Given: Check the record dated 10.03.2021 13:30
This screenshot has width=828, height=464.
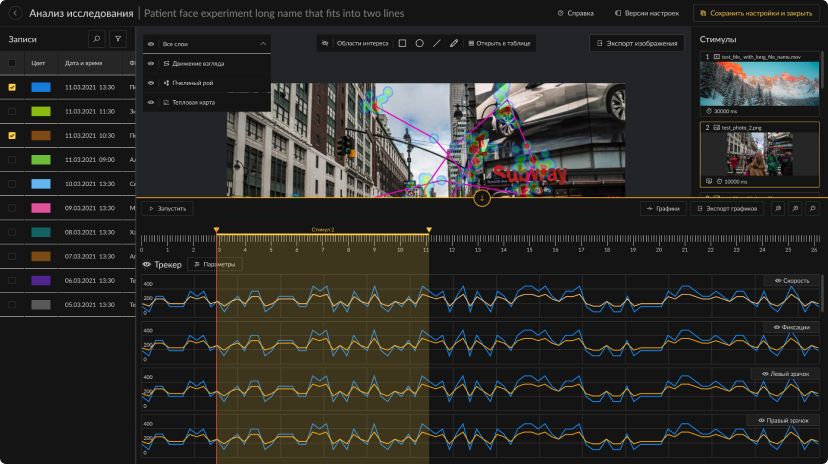Looking at the screenshot, I should coord(12,184).
